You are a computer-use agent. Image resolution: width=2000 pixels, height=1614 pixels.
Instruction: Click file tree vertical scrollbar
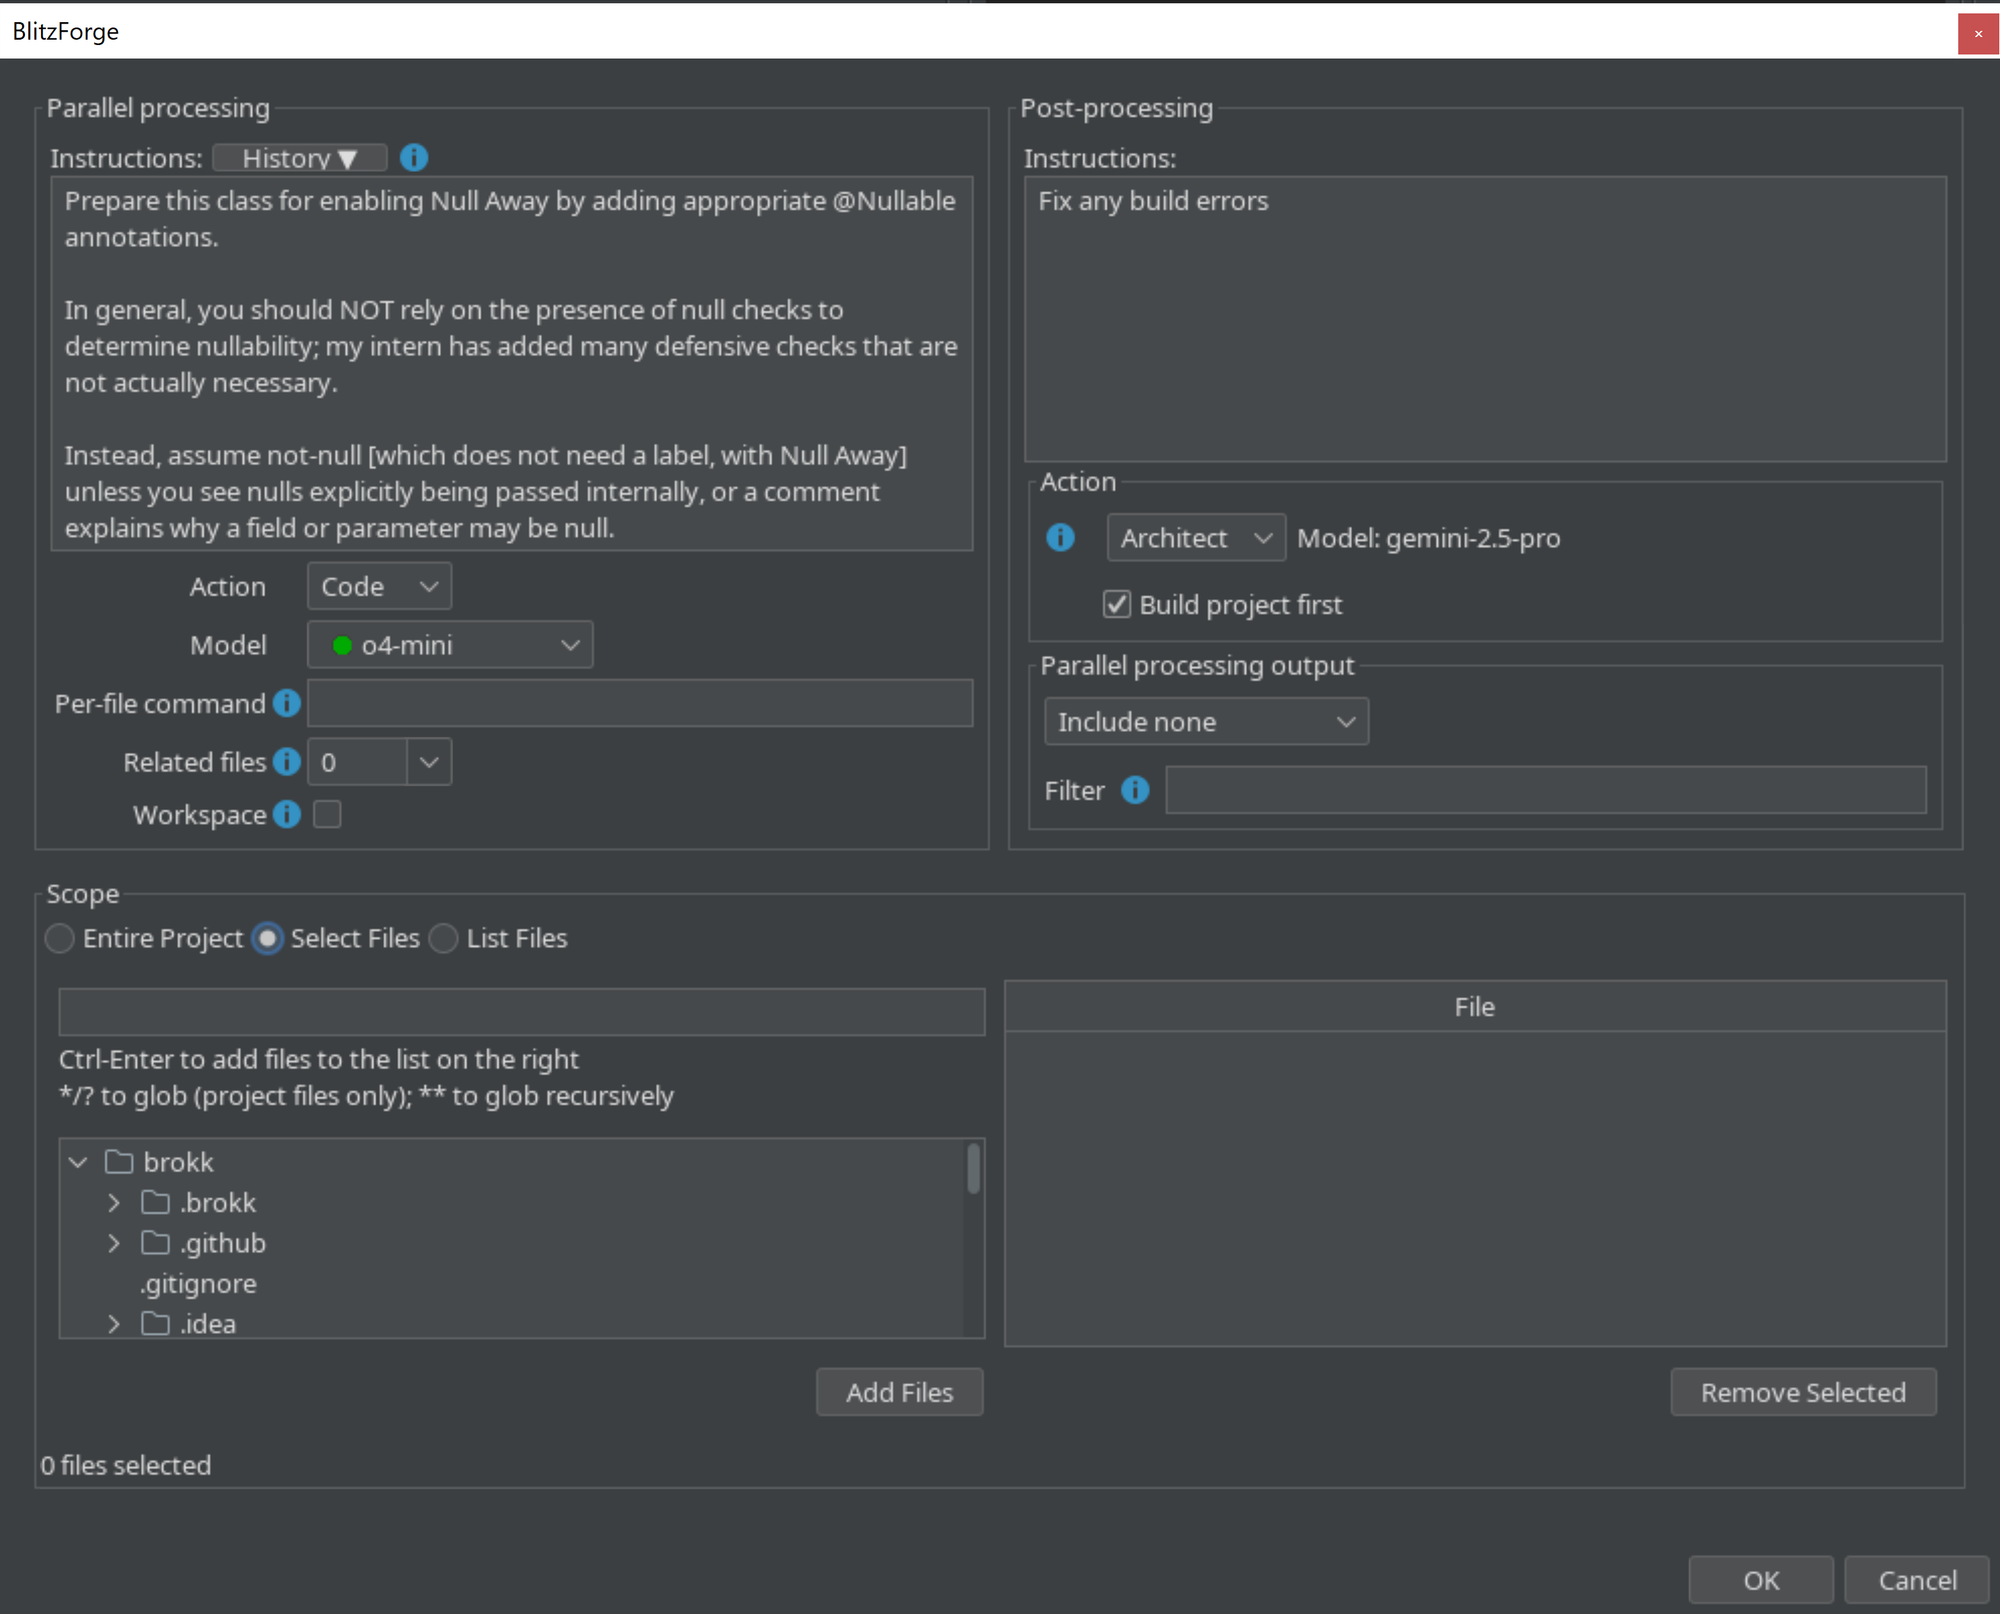coord(973,1170)
